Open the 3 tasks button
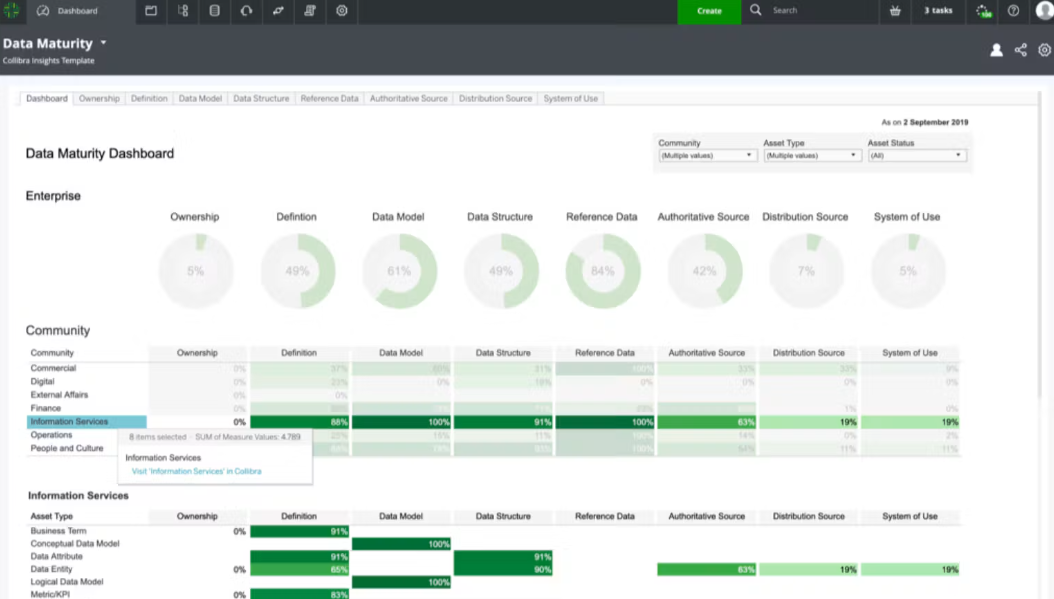The image size is (1054, 599). pyautogui.click(x=938, y=11)
